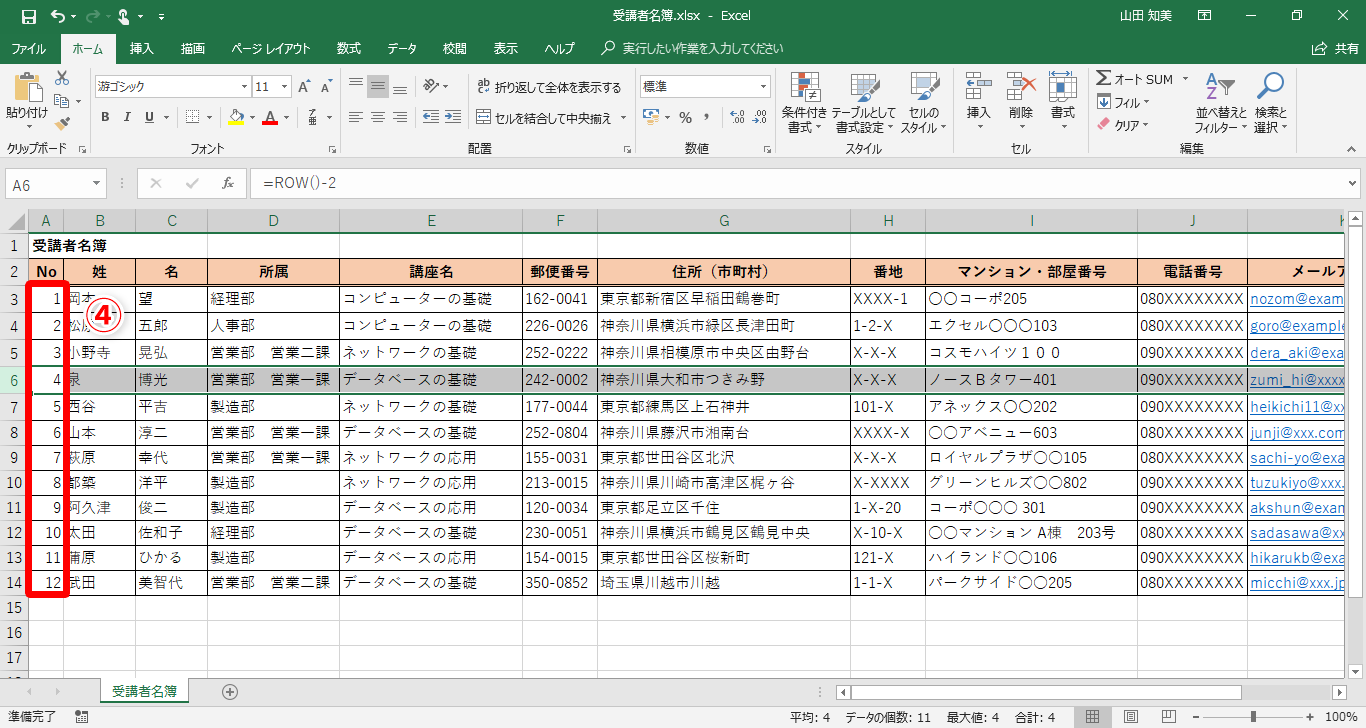
Task: Open the 書式 format cells menu
Action: (x=1062, y=103)
